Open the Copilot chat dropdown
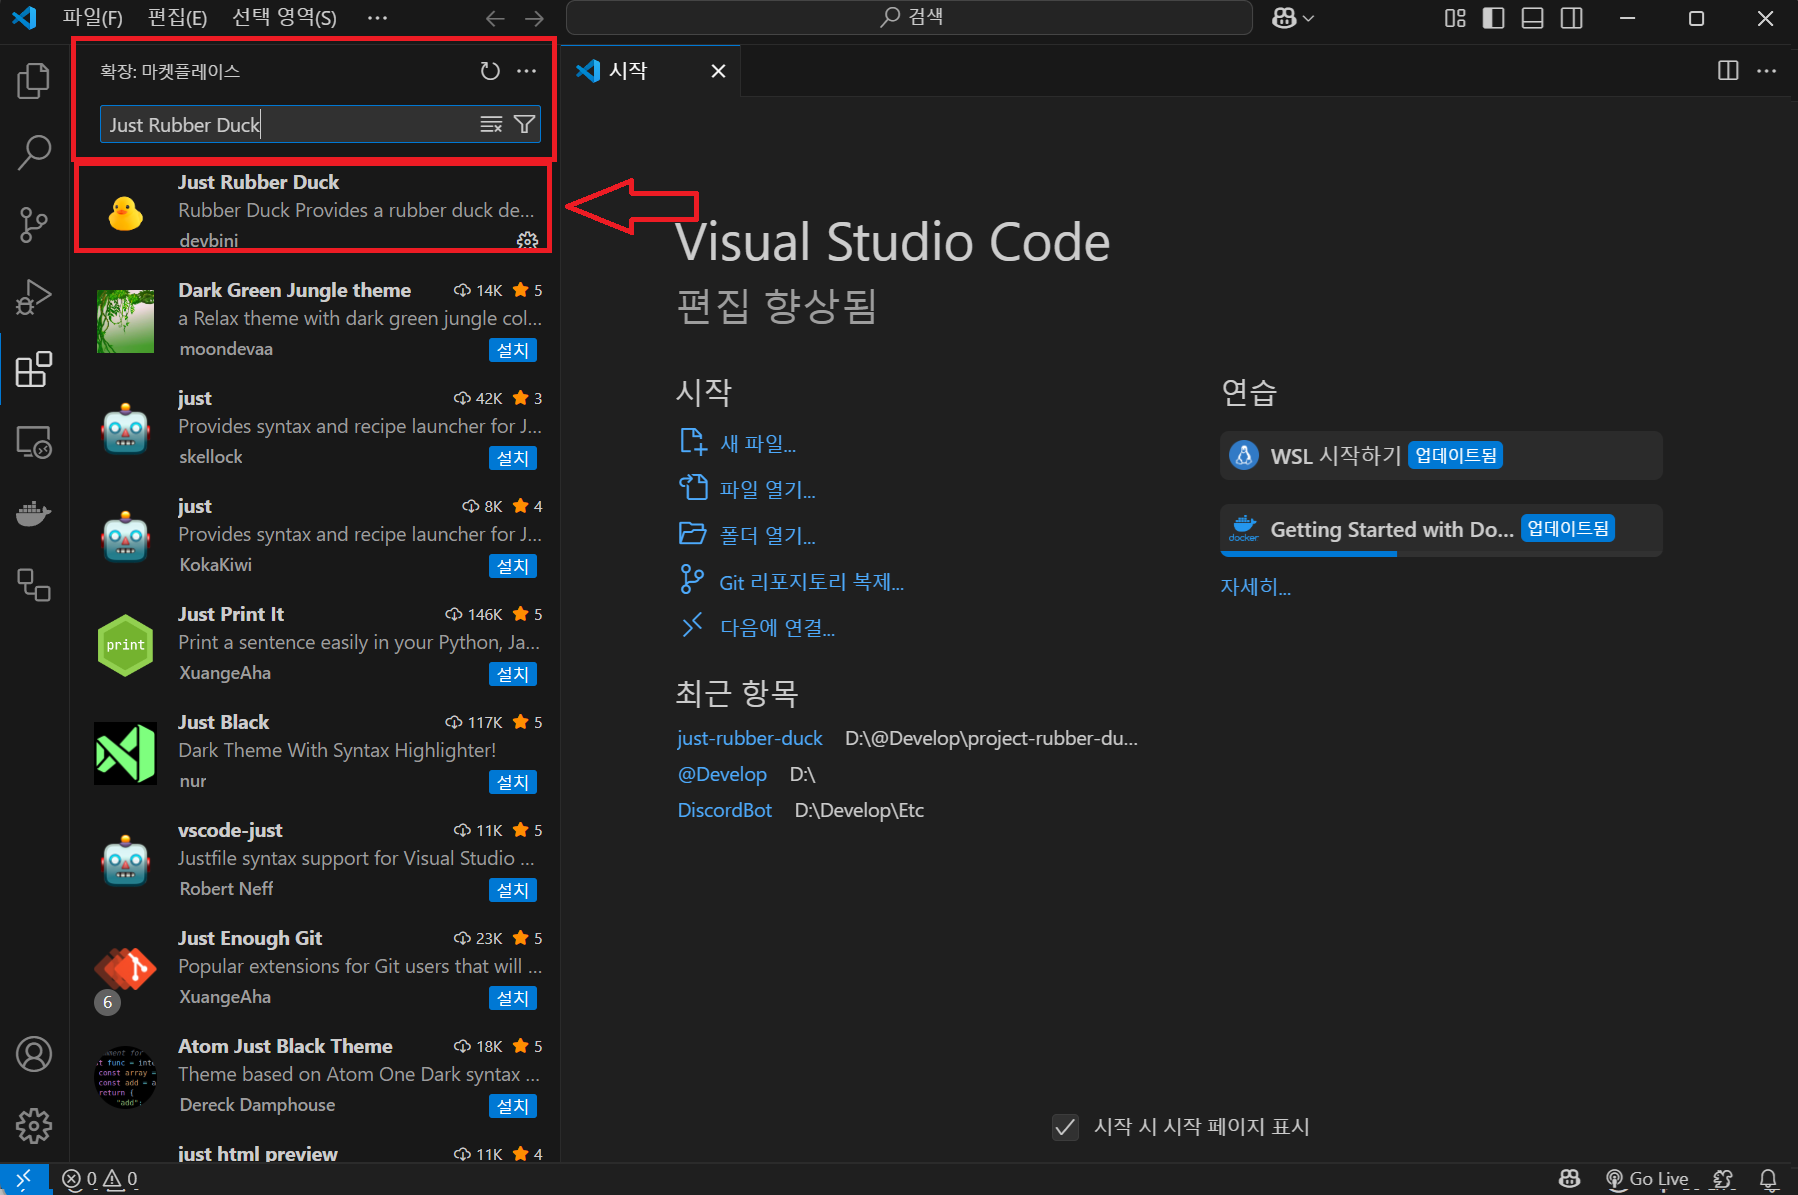Image resolution: width=1798 pixels, height=1195 pixels. pos(1292,18)
